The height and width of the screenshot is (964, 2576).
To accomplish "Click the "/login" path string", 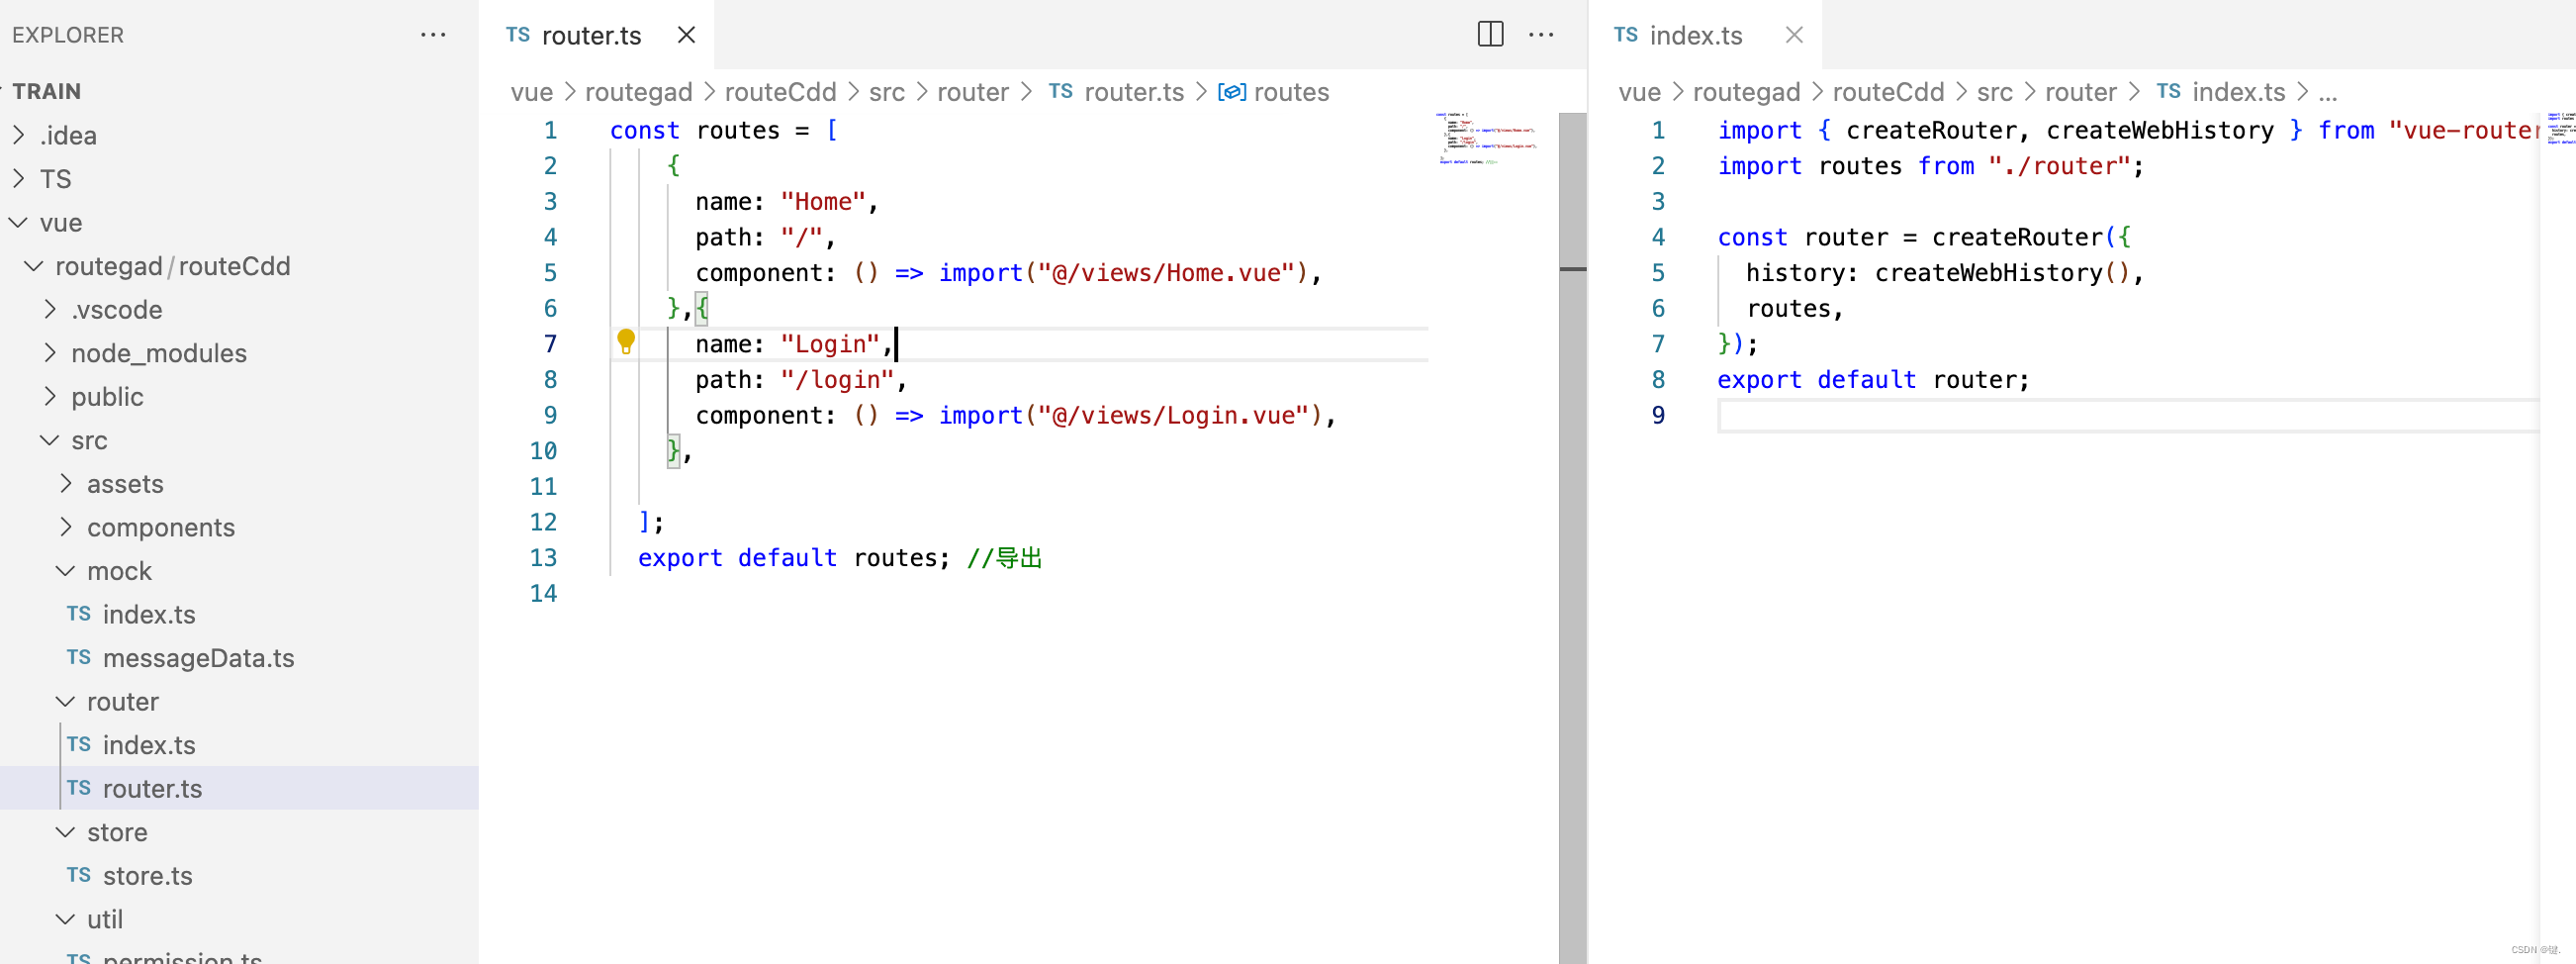I will point(836,379).
